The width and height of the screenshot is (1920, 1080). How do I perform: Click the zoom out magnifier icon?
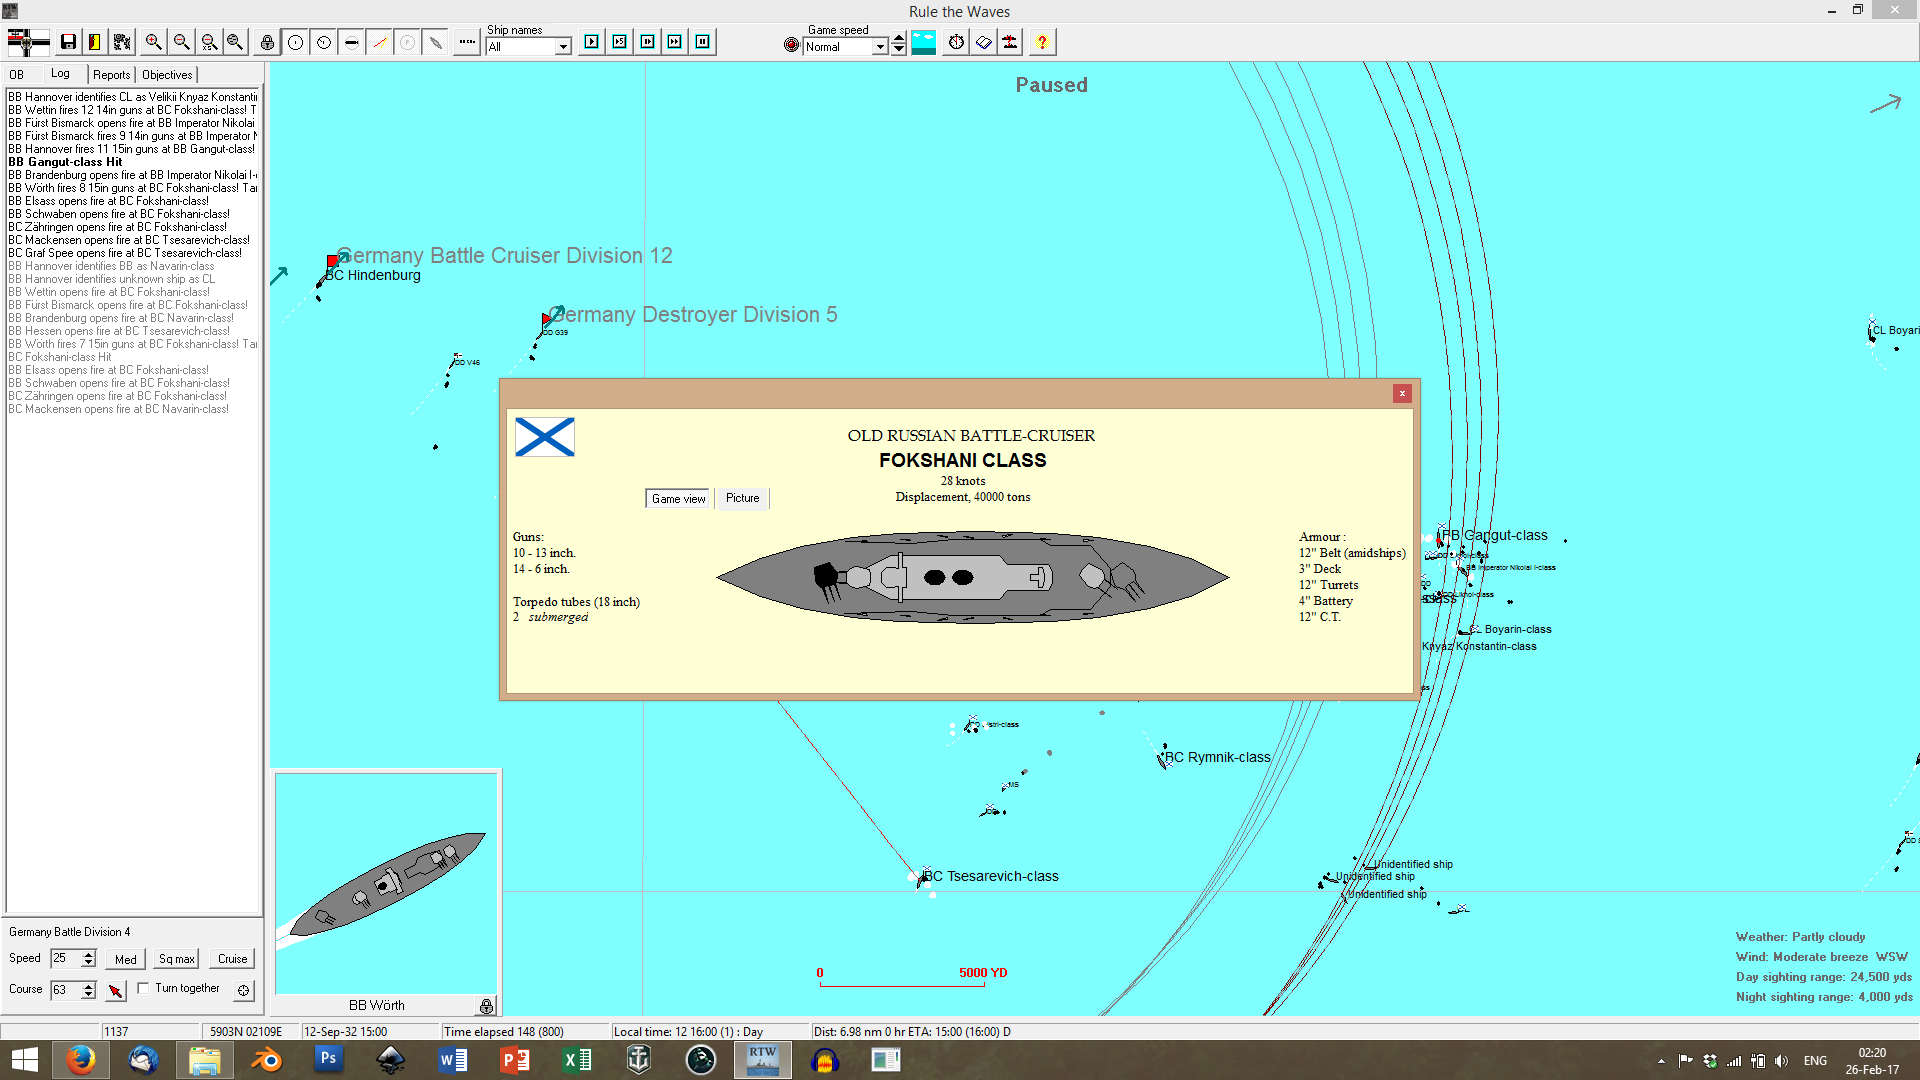[181, 42]
